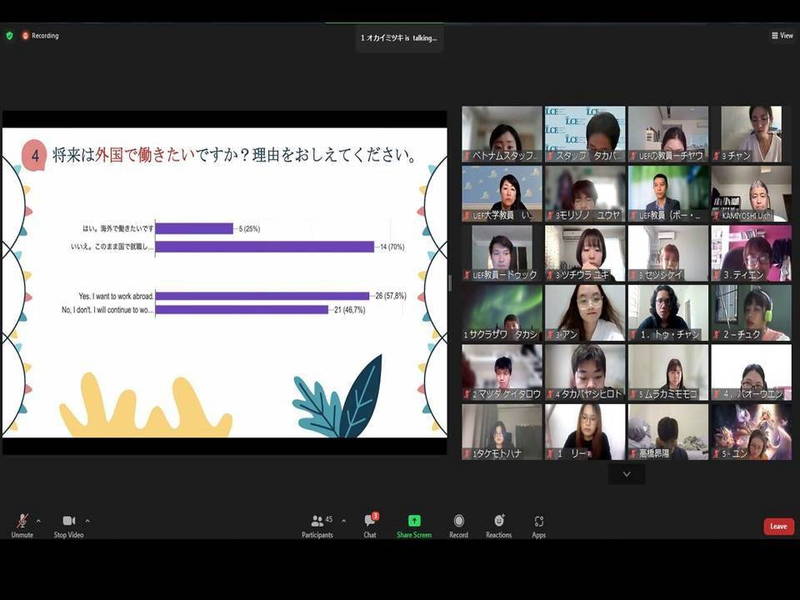The width and height of the screenshot is (800, 600).
Task: Click the divider handle between slide and gallery
Action: pyautogui.click(x=450, y=283)
